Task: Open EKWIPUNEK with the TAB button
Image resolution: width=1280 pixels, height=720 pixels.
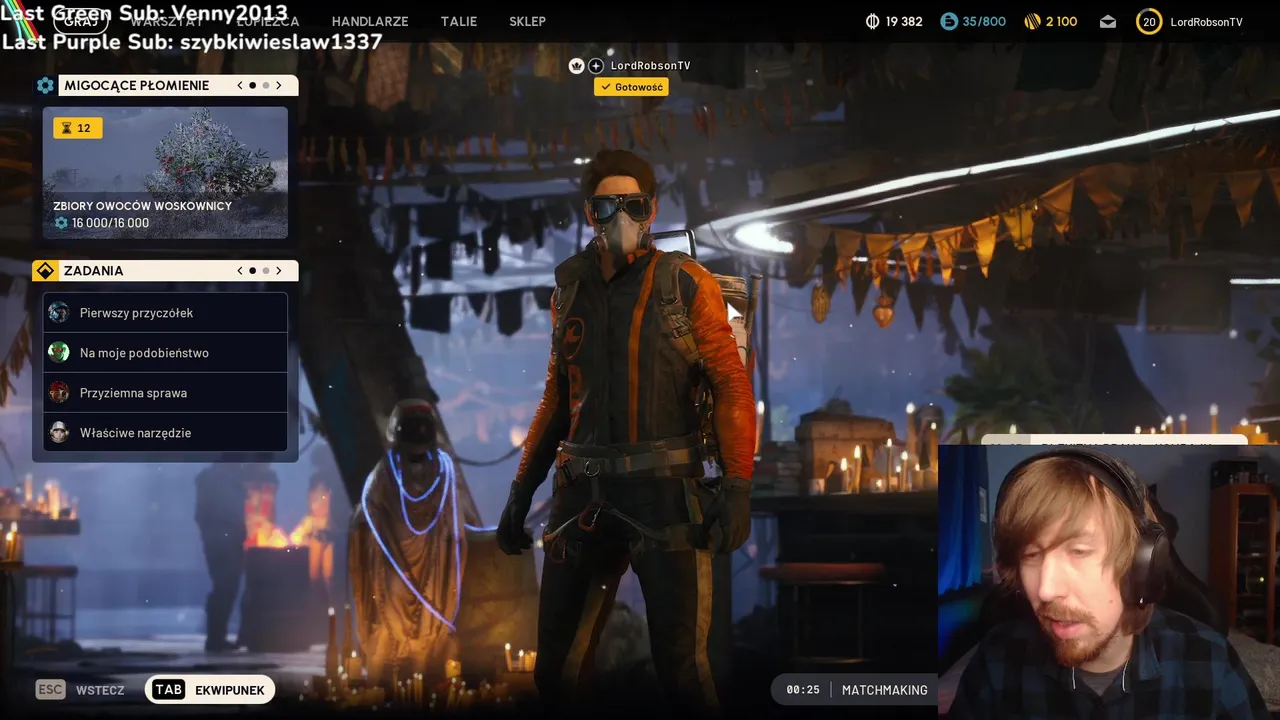Action: 209,690
